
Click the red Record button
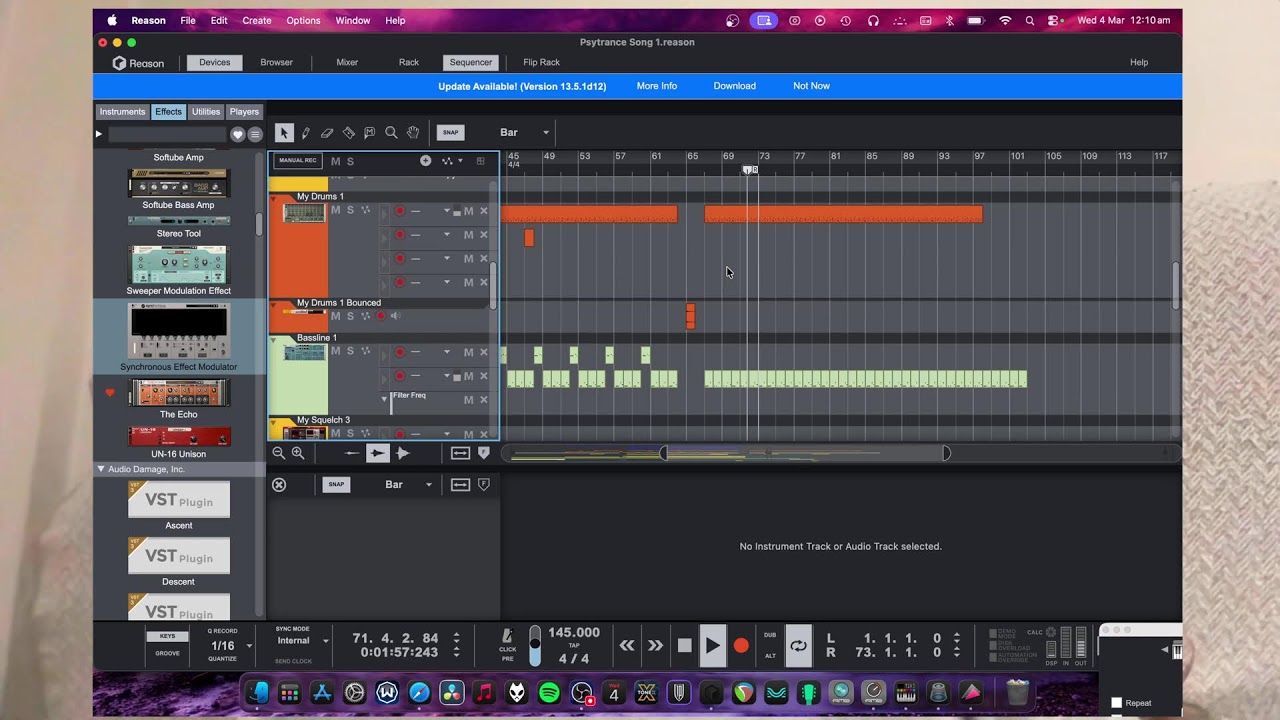[x=741, y=646]
